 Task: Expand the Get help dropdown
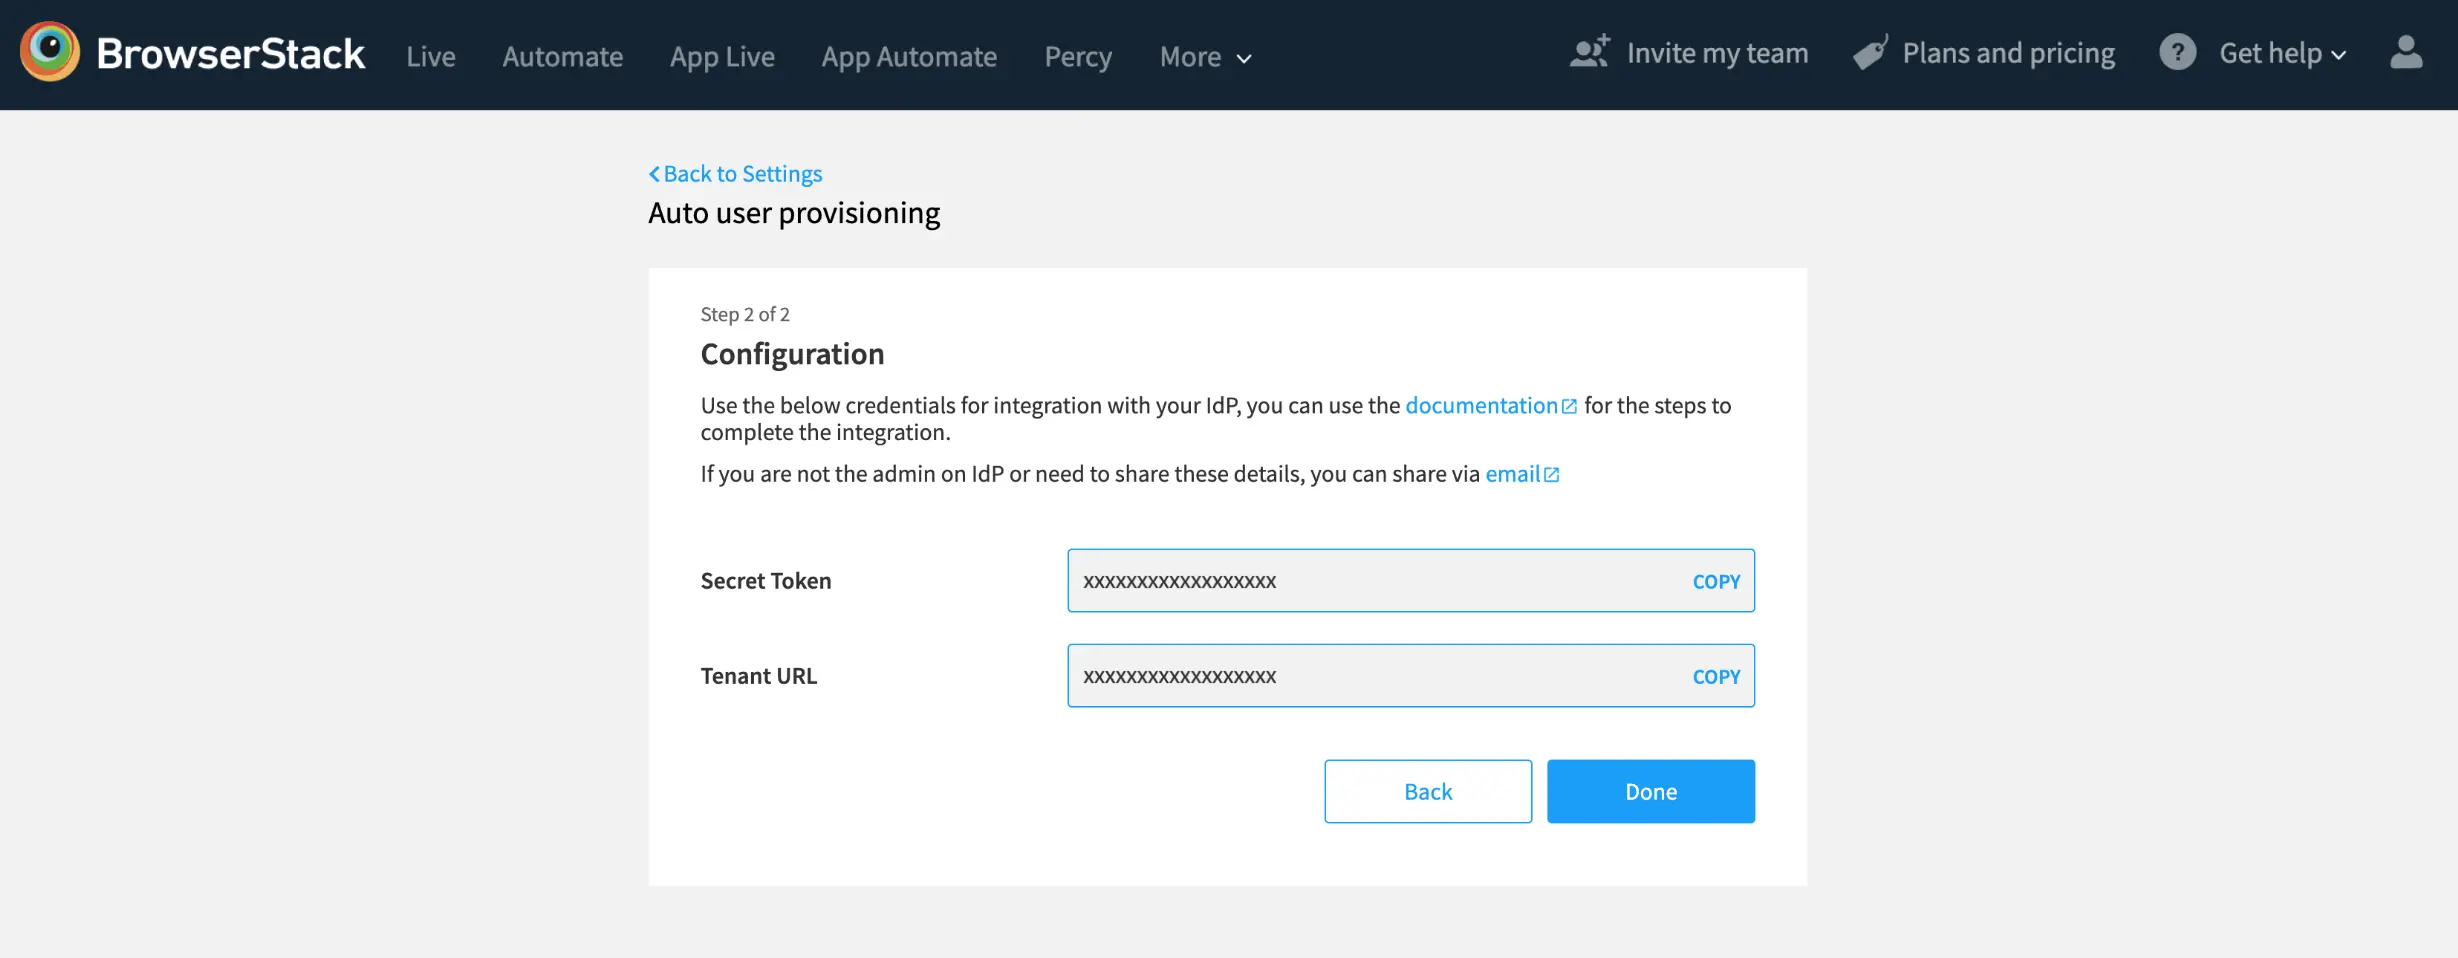click(x=2282, y=54)
